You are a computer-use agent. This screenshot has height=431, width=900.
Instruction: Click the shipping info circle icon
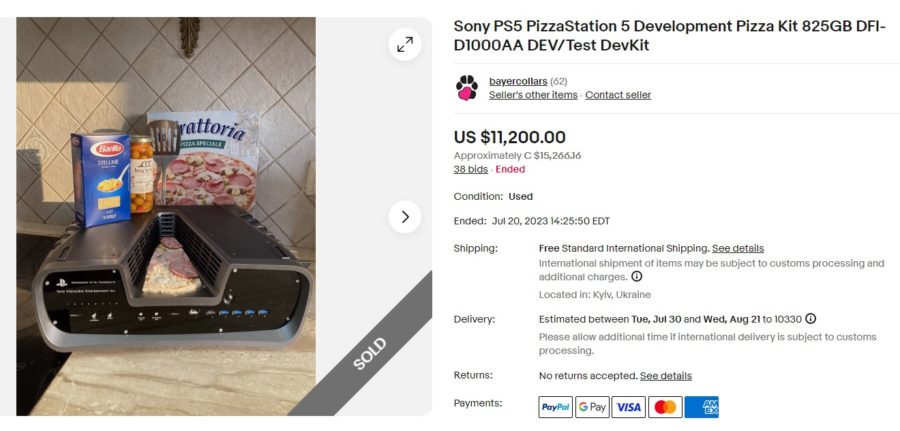637,277
